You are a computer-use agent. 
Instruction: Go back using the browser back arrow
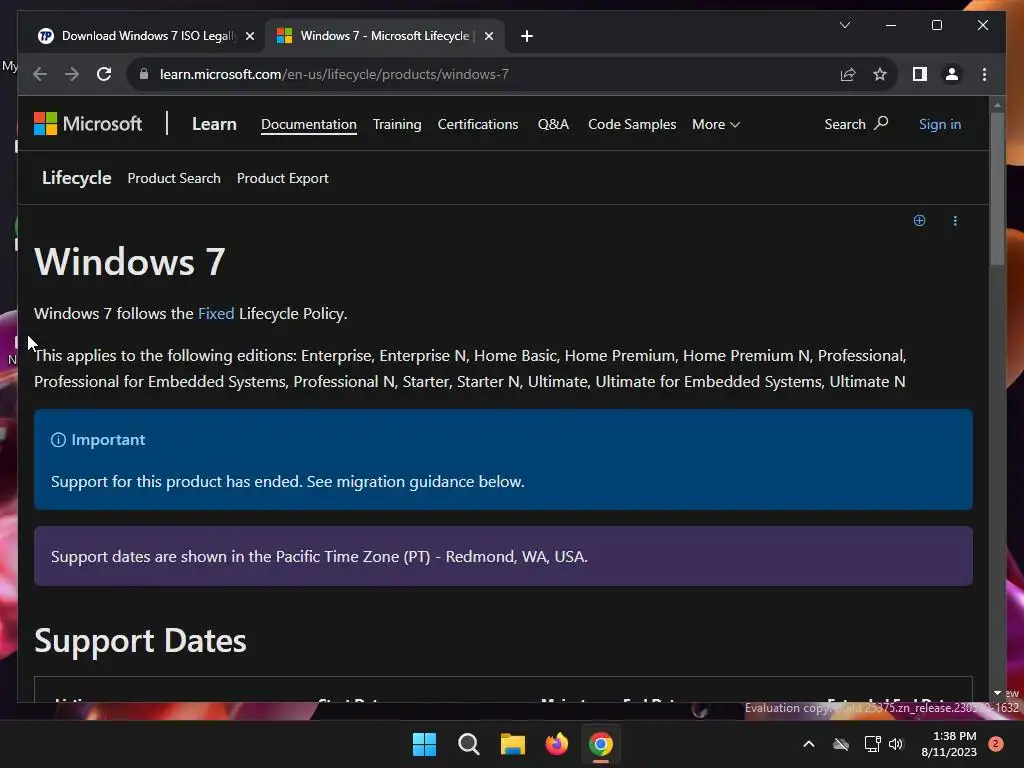click(40, 74)
